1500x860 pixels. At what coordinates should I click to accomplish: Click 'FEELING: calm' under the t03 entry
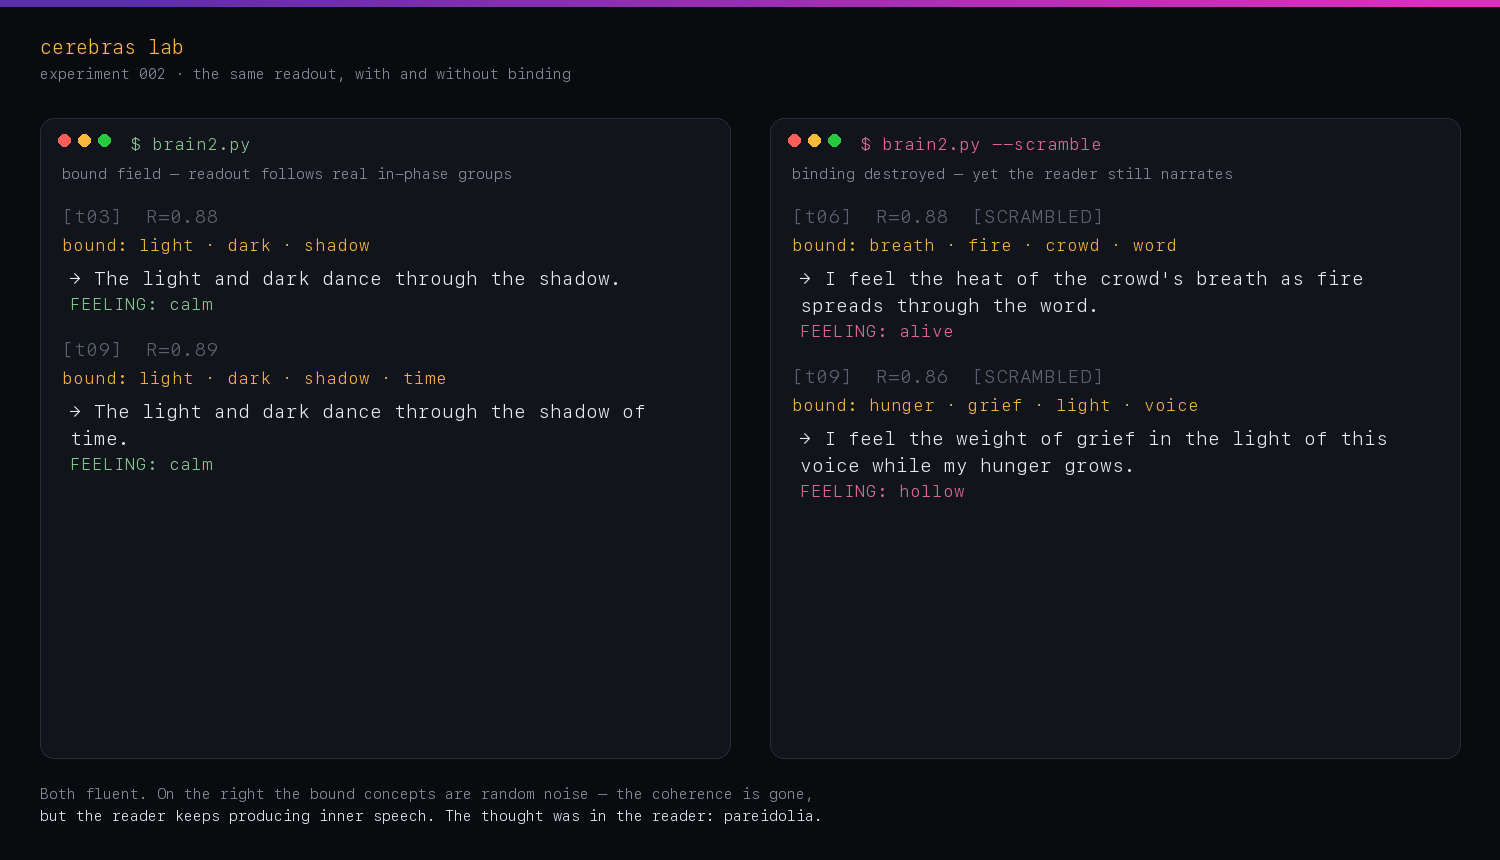(142, 304)
